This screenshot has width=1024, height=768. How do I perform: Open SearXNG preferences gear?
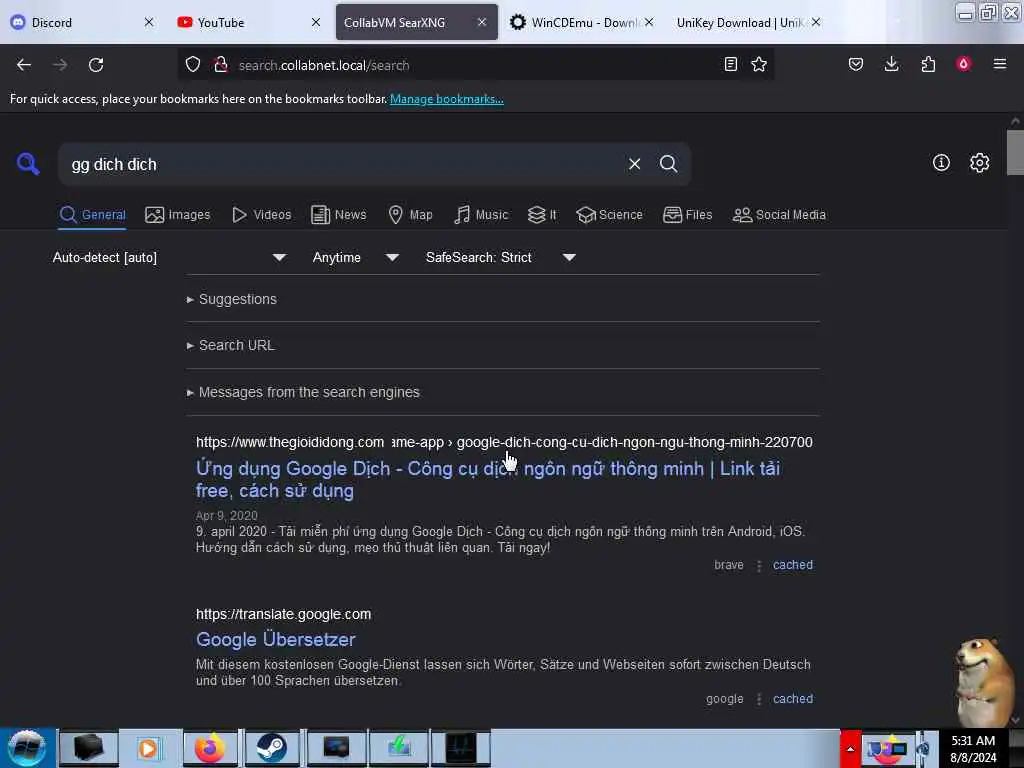[979, 163]
